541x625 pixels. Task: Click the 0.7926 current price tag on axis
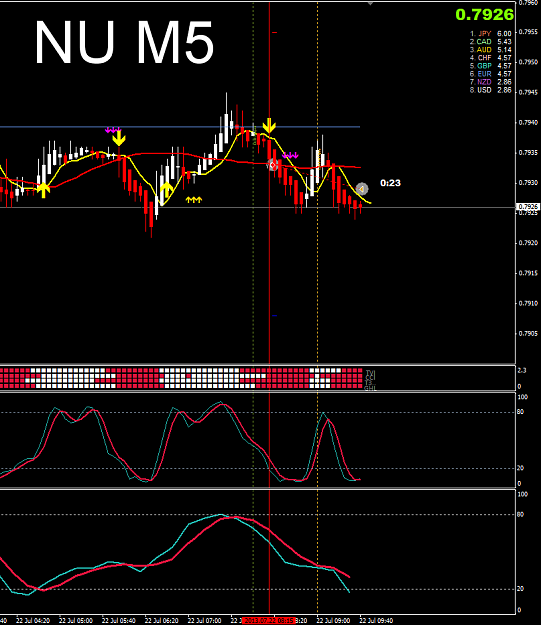pos(528,207)
